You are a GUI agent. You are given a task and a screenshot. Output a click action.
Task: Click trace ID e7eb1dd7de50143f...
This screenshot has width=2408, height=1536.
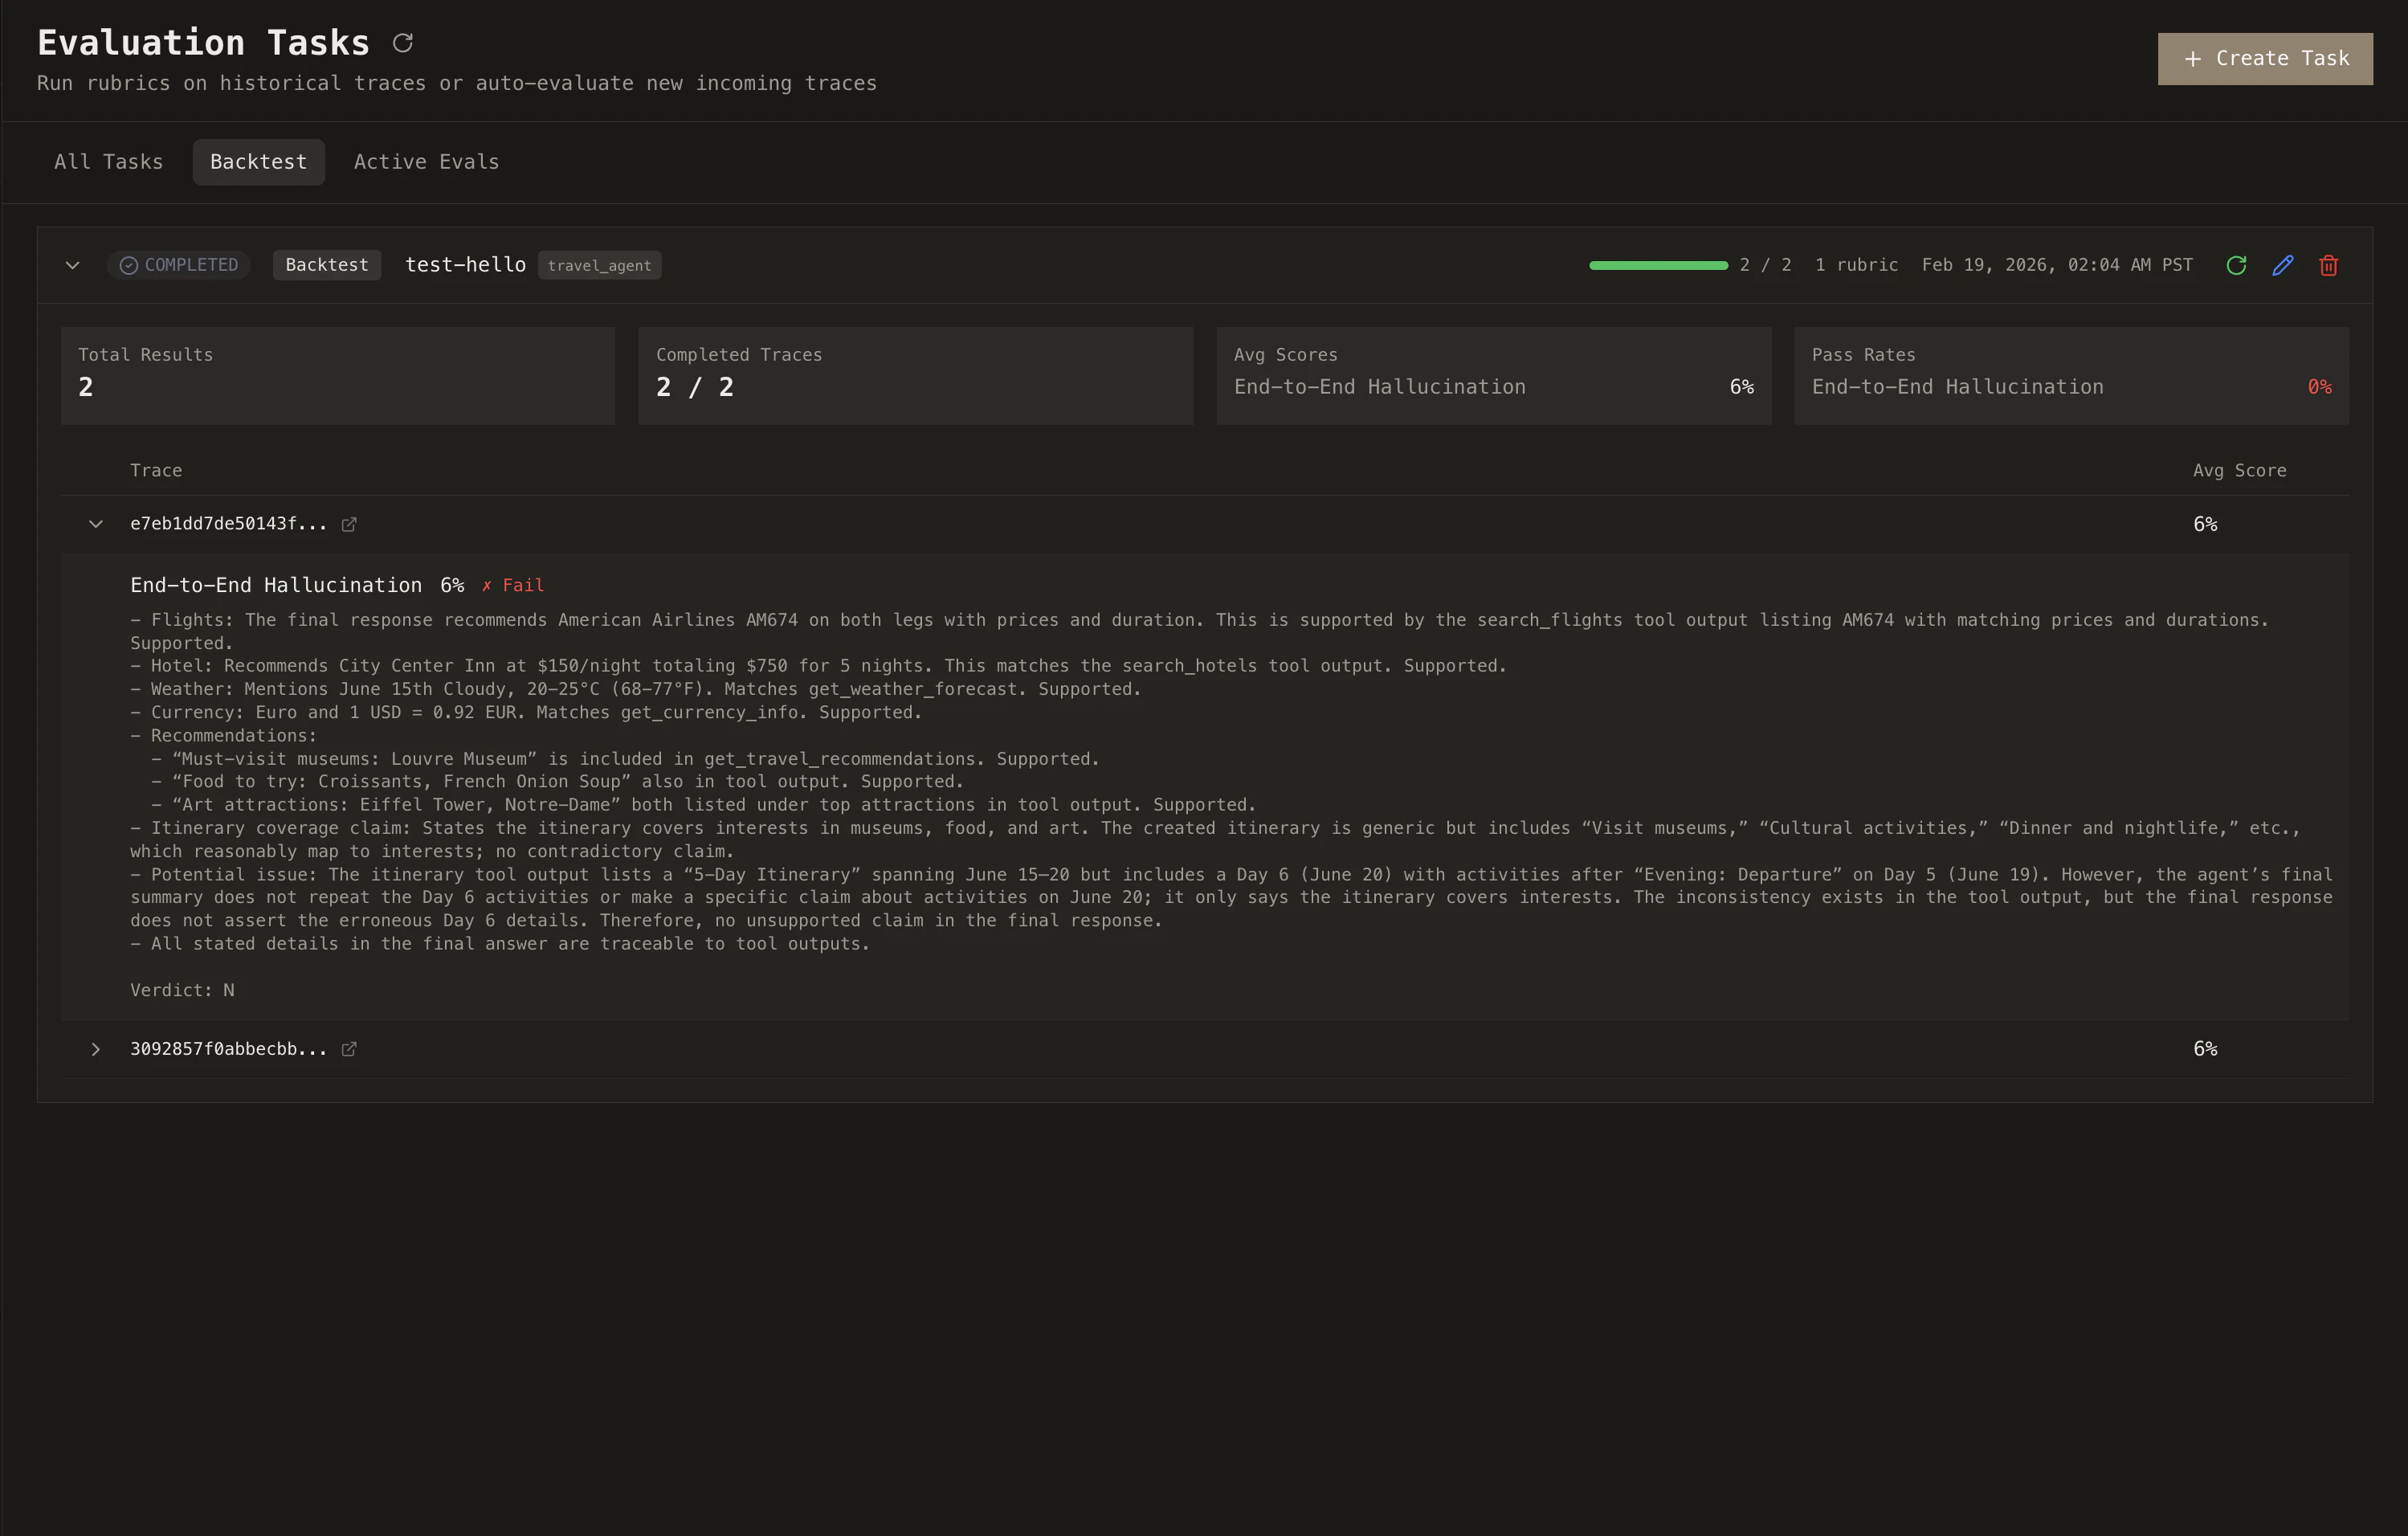(228, 524)
